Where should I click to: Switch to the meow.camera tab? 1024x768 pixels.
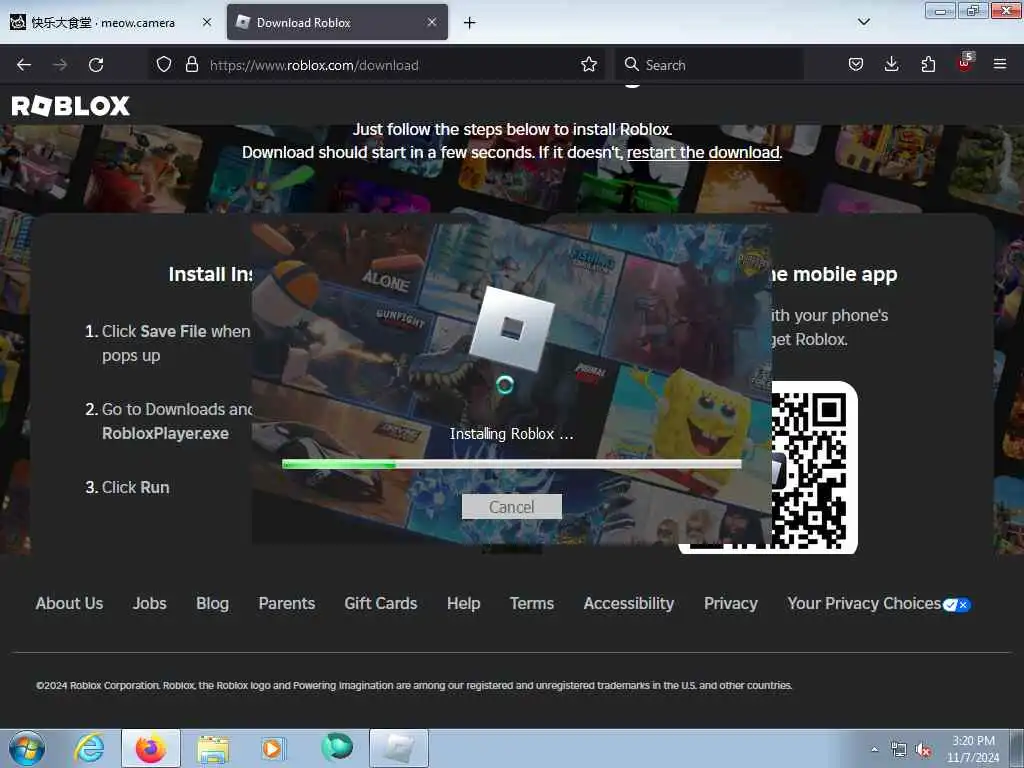coord(103,23)
